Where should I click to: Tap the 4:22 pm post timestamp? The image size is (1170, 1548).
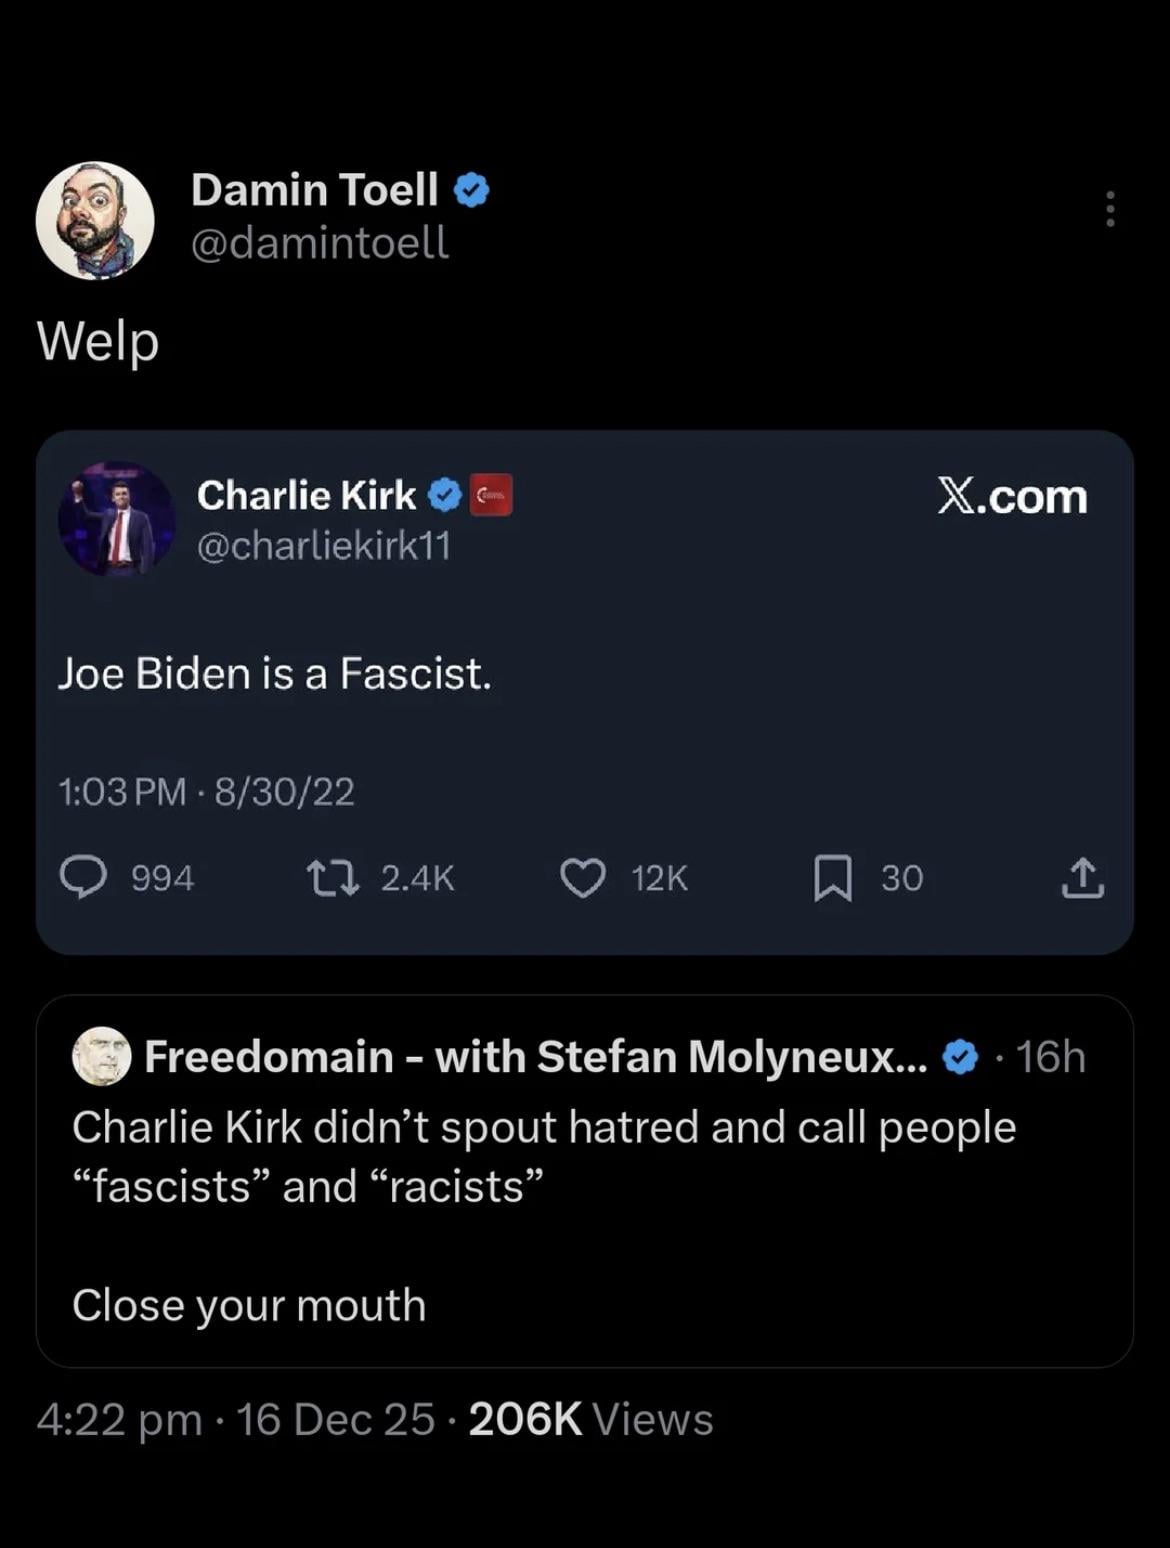pos(118,1420)
